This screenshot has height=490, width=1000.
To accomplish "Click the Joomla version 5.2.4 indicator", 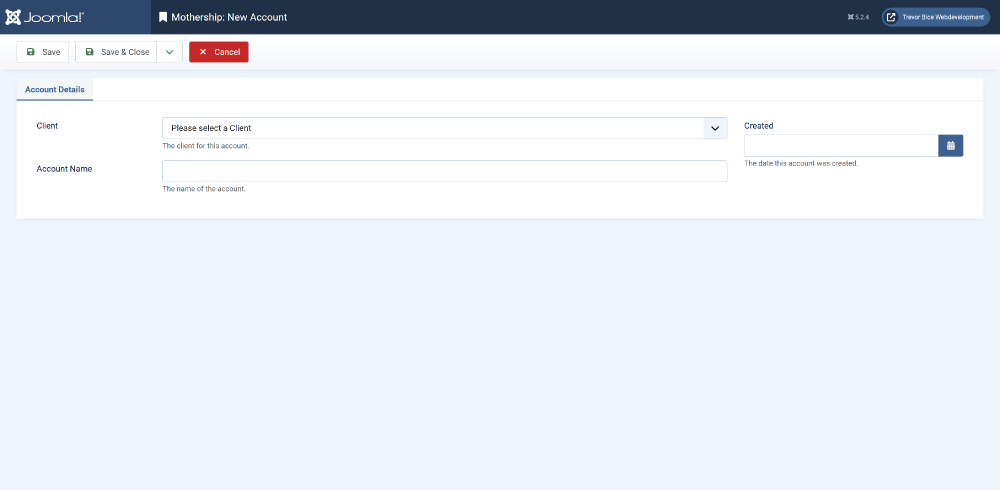I will (x=860, y=17).
